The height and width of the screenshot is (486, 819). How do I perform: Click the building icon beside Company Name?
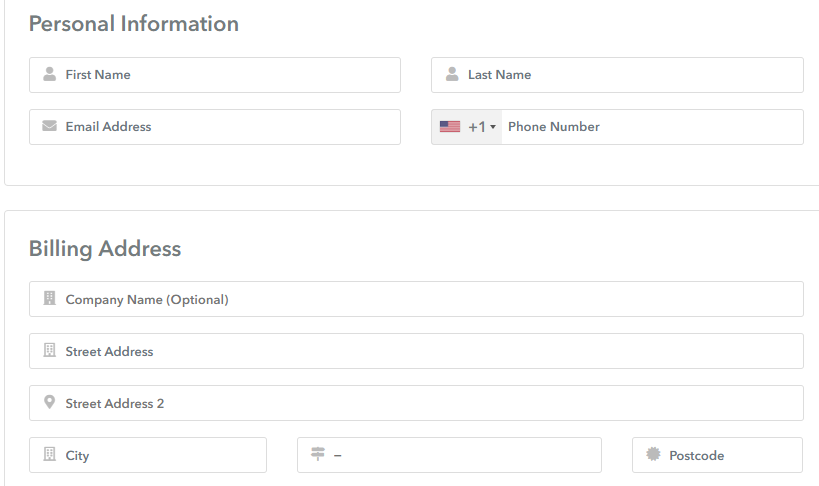(x=50, y=298)
